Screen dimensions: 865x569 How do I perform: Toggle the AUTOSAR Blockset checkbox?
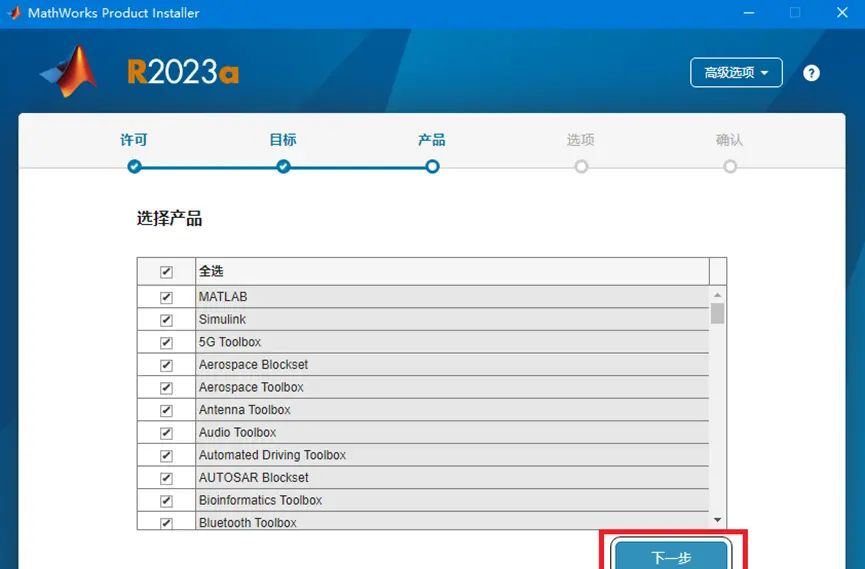[x=166, y=478]
